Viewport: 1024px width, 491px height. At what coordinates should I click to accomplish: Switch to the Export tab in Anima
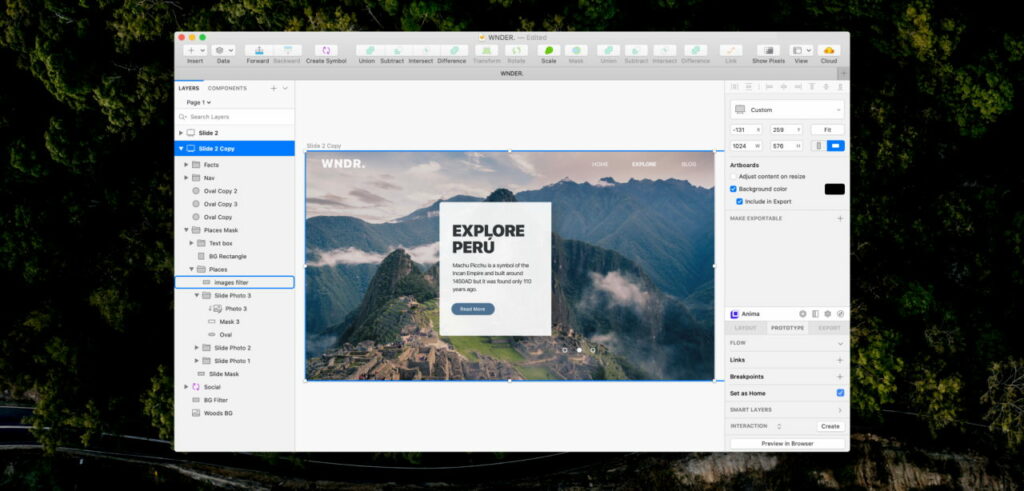pyautogui.click(x=829, y=328)
